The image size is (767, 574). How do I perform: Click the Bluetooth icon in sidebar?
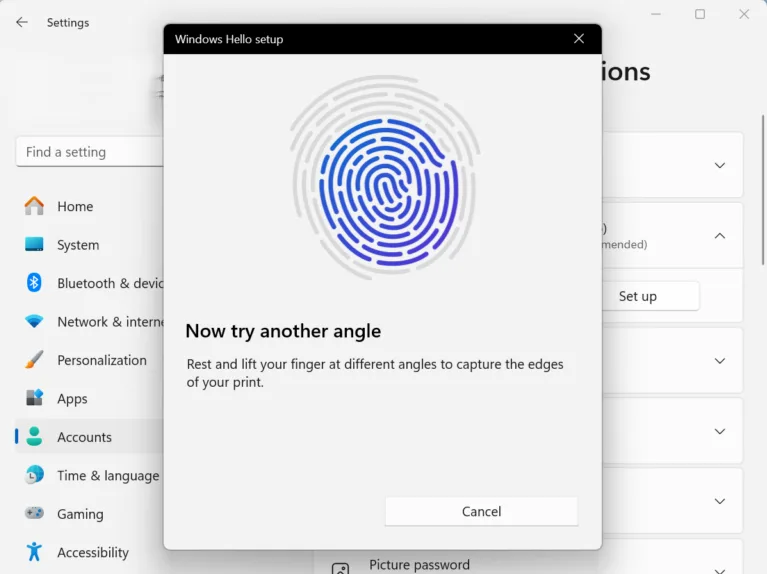pos(34,282)
